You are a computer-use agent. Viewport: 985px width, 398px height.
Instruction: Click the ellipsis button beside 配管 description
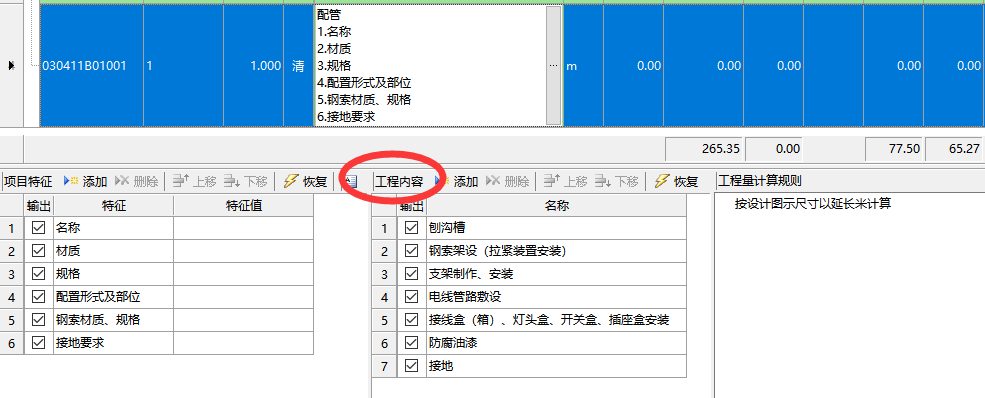click(x=553, y=65)
